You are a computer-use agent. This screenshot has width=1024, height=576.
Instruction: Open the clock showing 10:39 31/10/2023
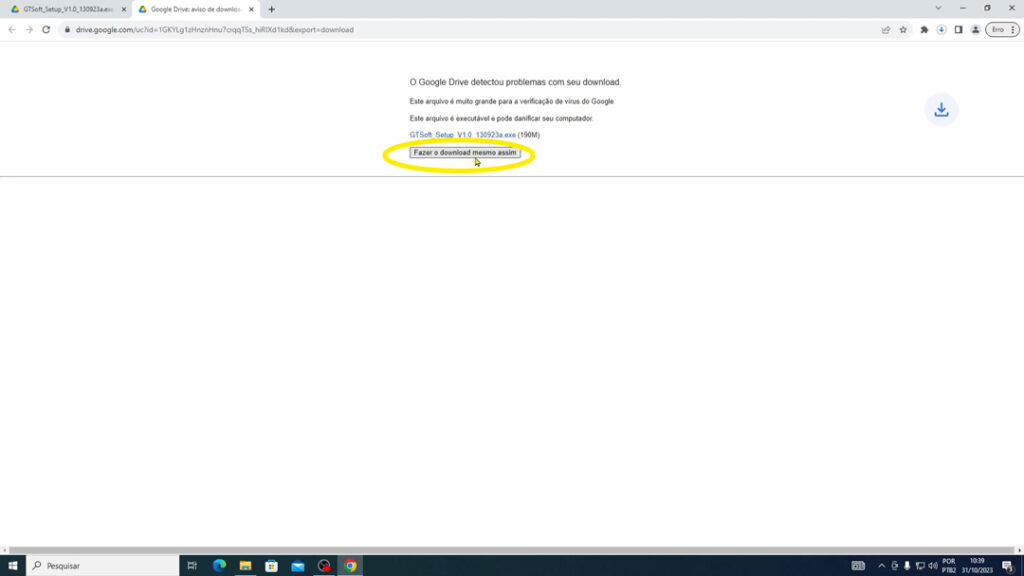pos(977,566)
